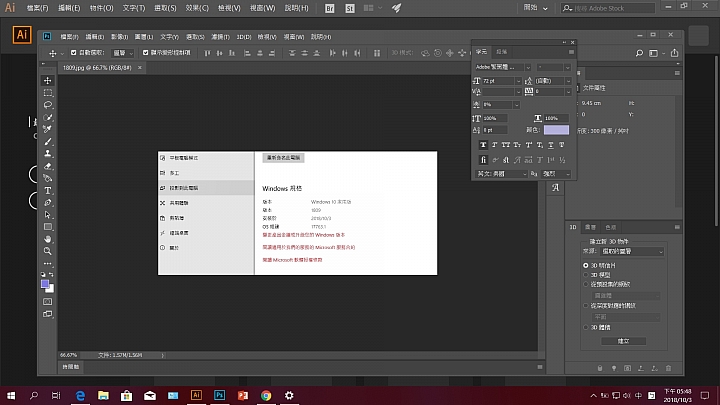Open the Timeline (時間軸) panel tab

tap(71, 367)
